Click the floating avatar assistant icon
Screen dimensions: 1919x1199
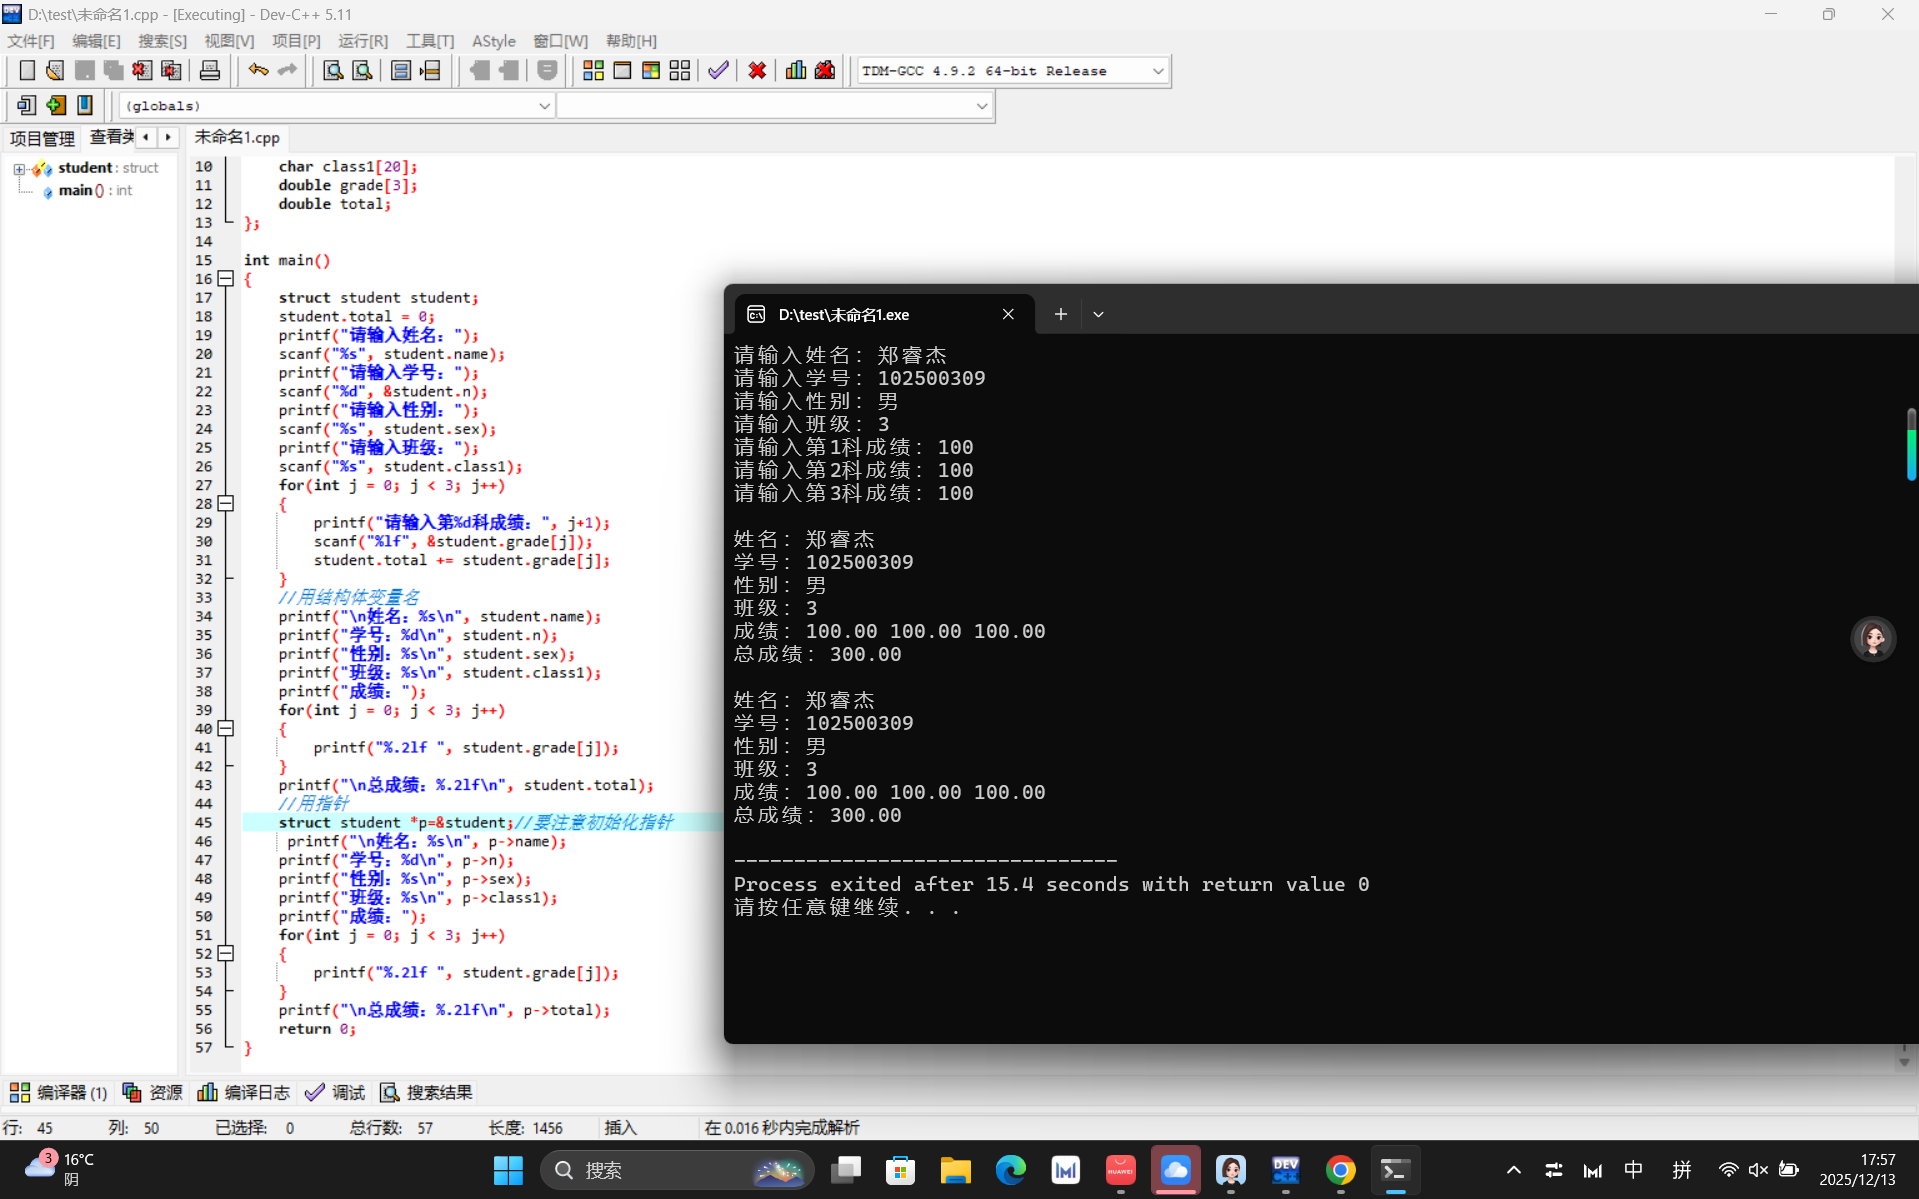(1873, 639)
